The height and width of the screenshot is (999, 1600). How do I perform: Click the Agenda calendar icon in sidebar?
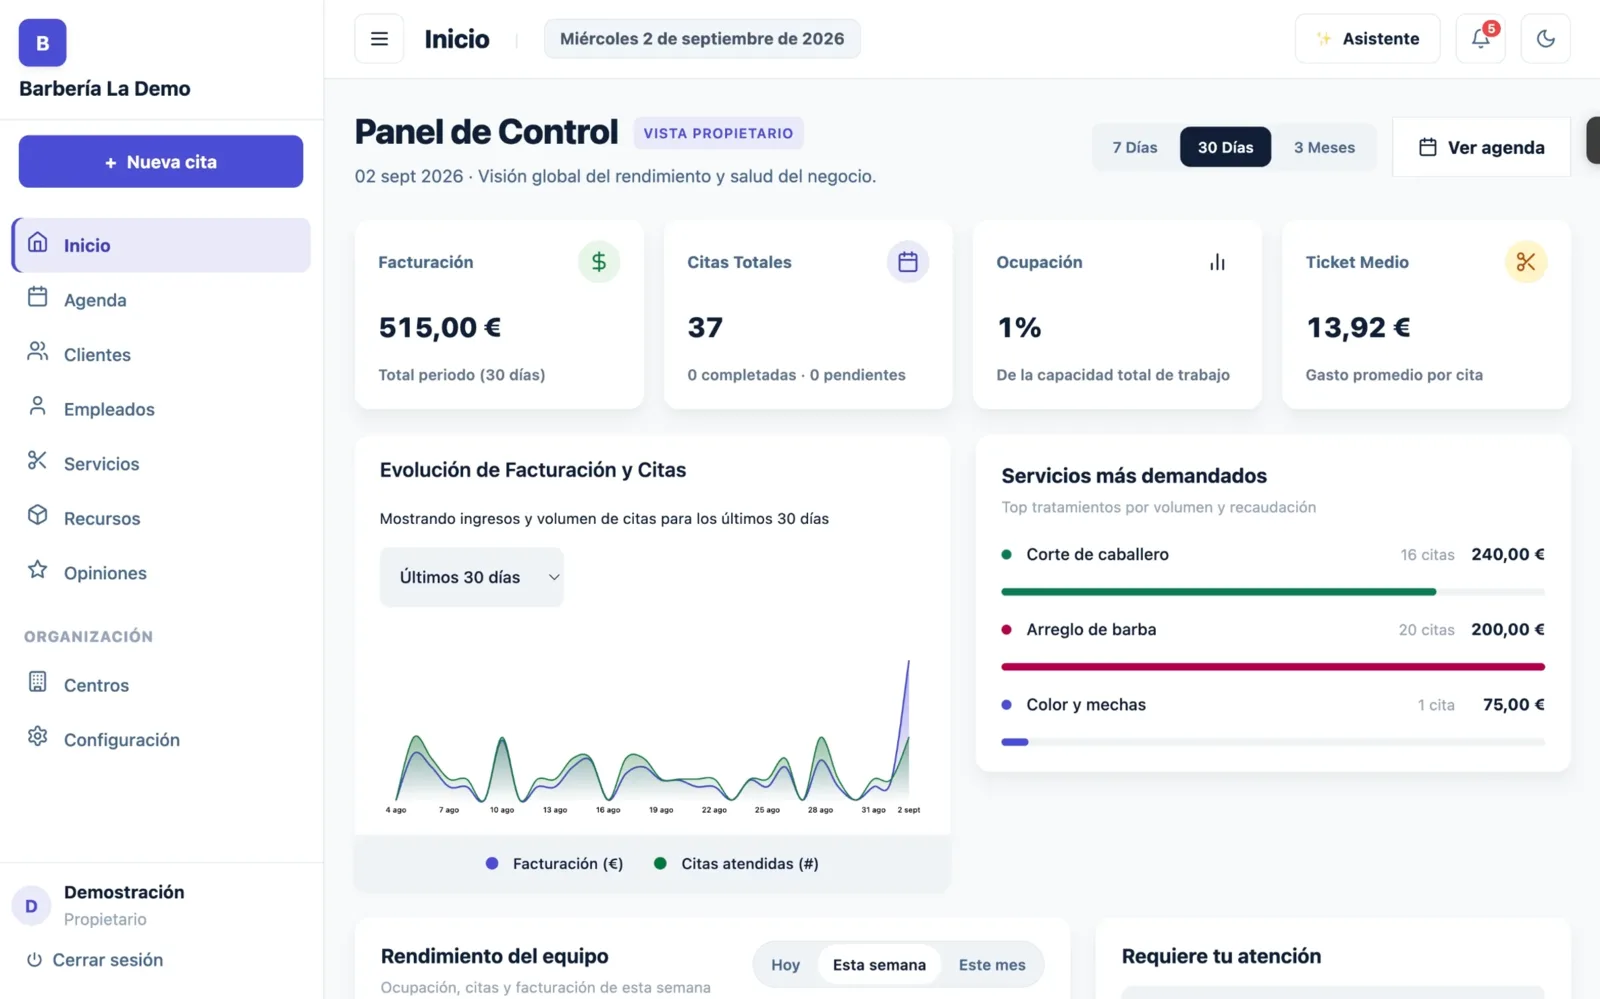point(38,297)
